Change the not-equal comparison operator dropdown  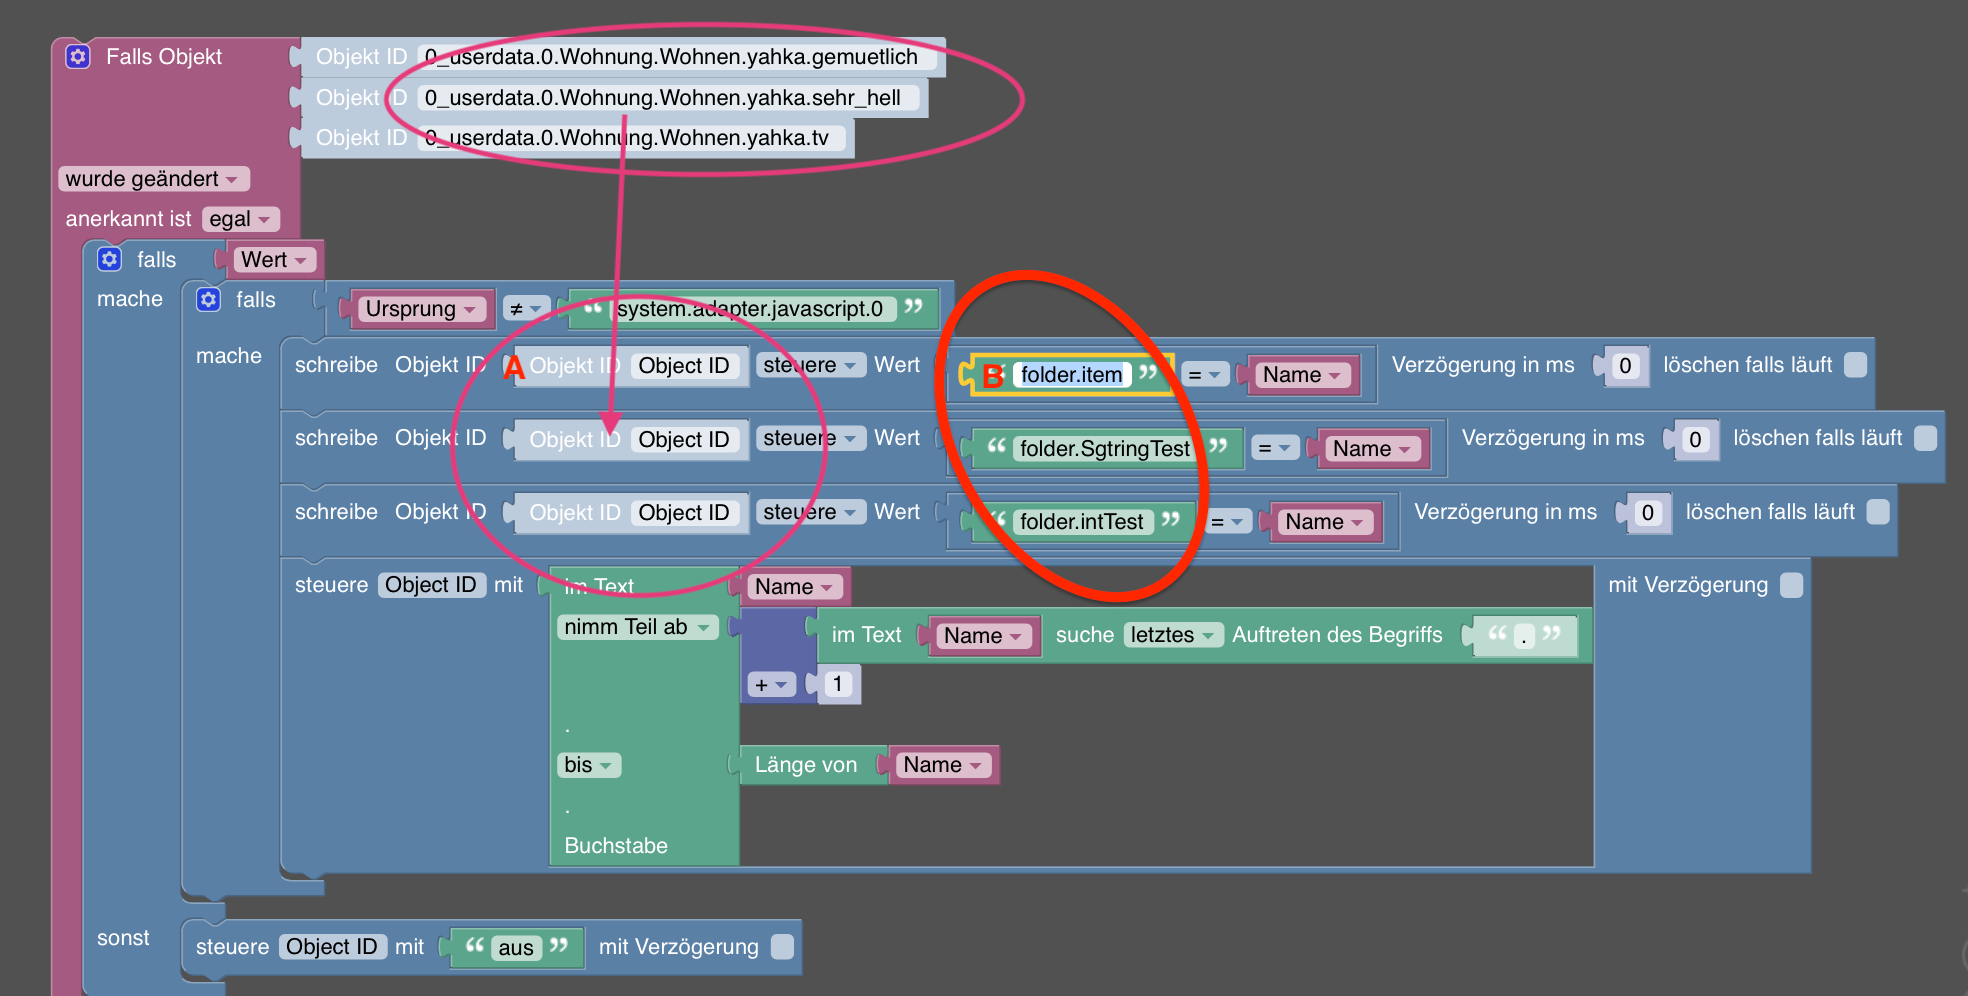click(526, 309)
